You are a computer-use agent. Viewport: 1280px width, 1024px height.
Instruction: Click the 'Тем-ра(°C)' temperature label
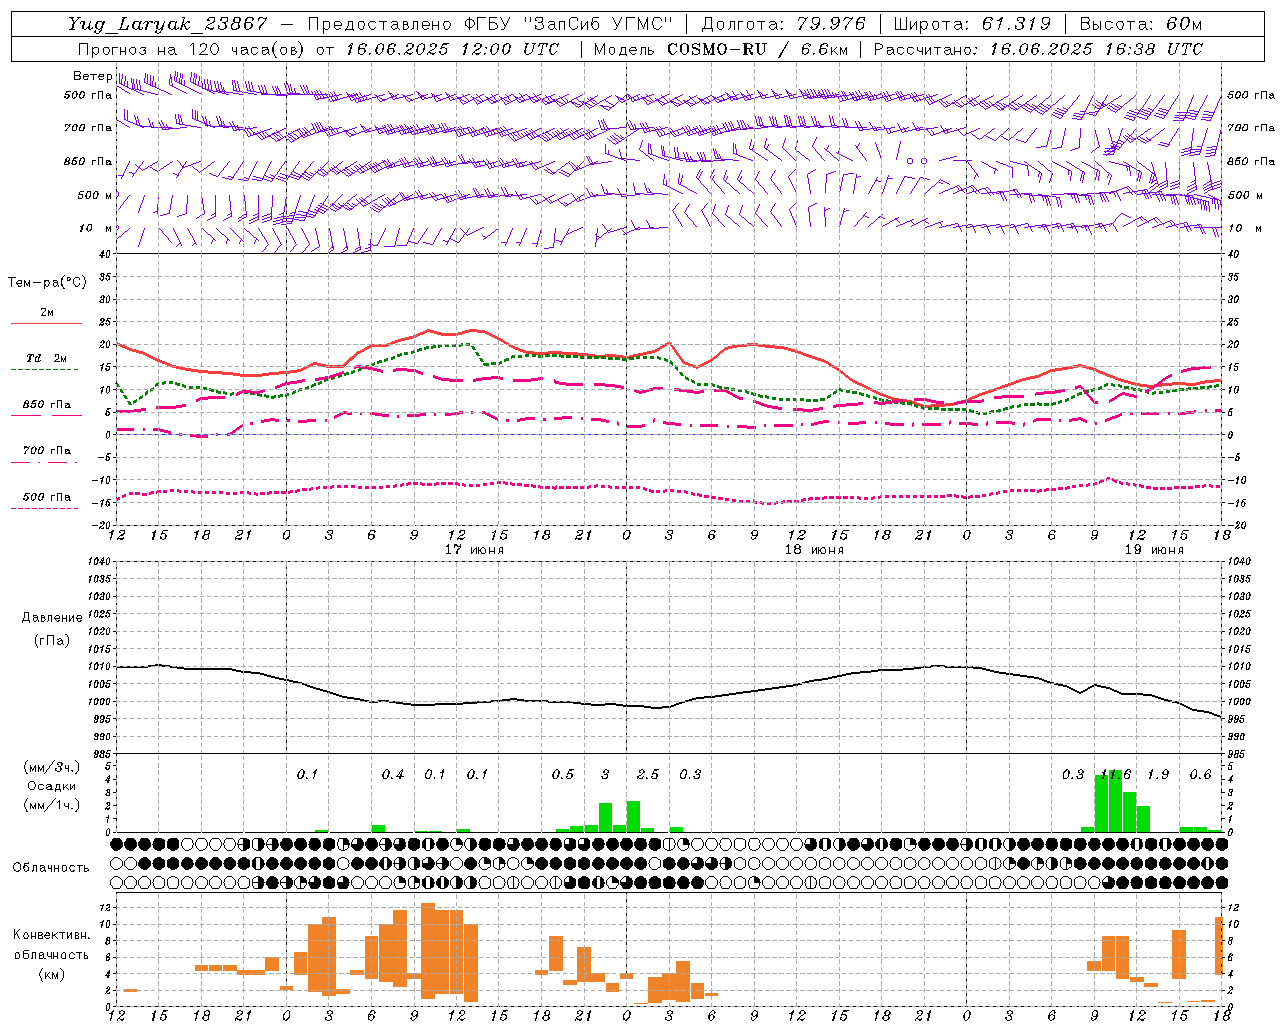[x=47, y=283]
